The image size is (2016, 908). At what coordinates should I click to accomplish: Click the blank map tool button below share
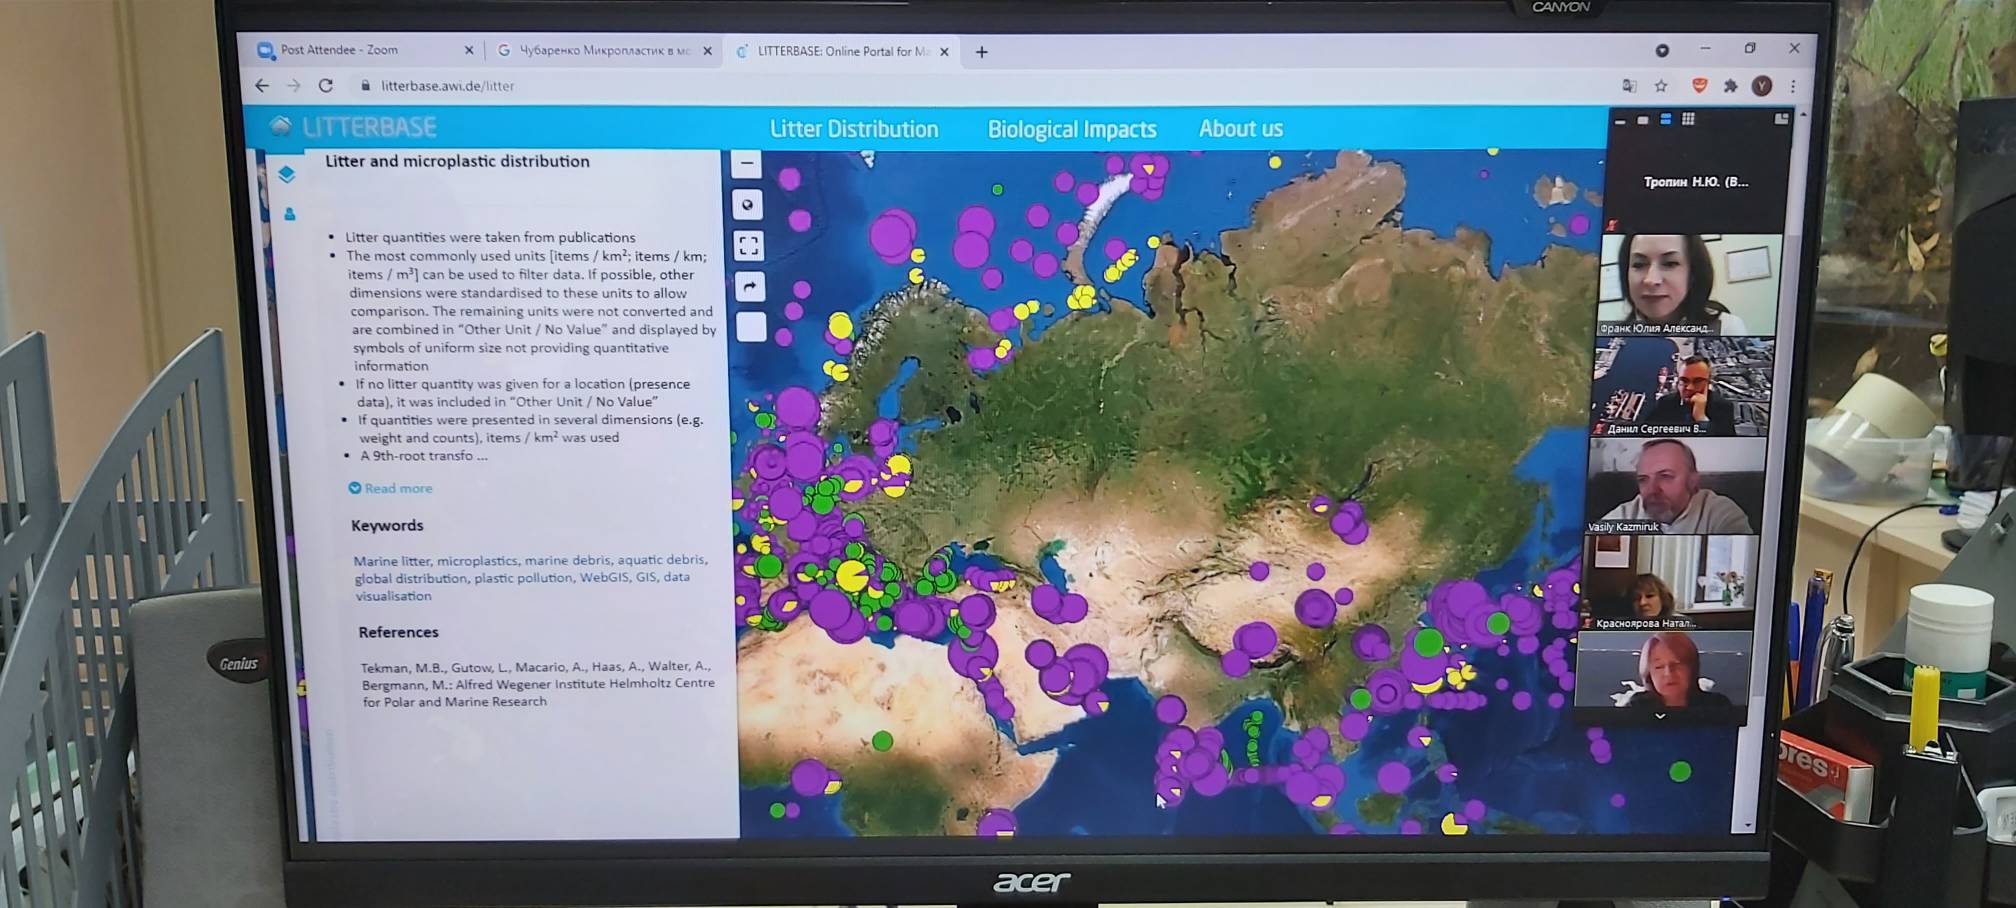(x=751, y=327)
